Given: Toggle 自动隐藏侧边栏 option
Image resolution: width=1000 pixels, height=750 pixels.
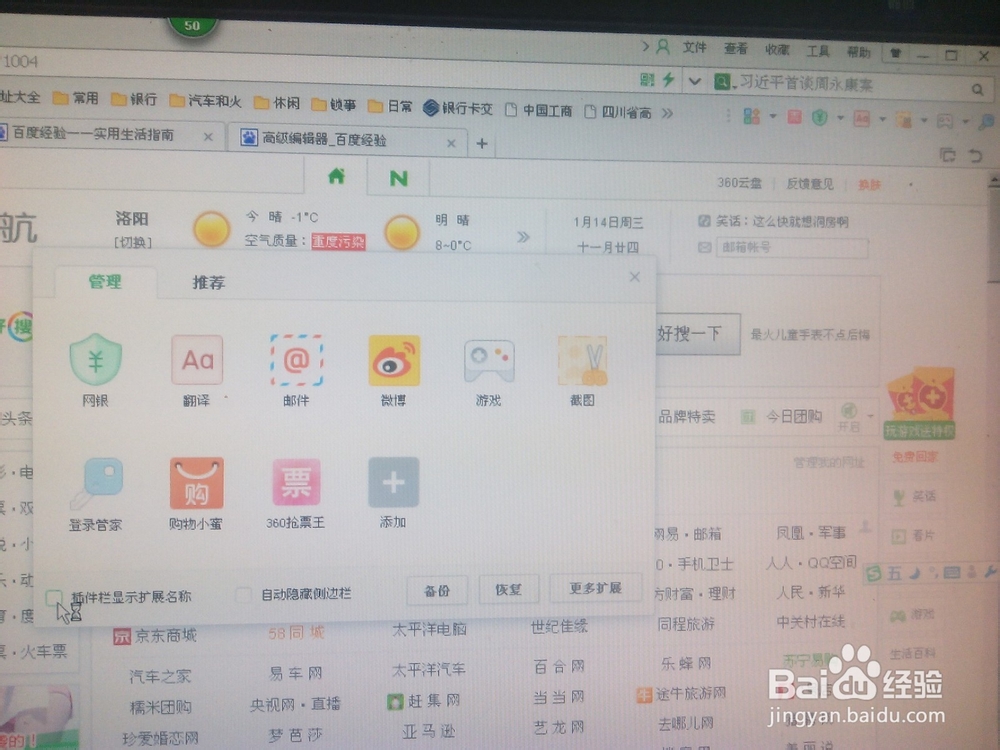Looking at the screenshot, I should click(243, 592).
